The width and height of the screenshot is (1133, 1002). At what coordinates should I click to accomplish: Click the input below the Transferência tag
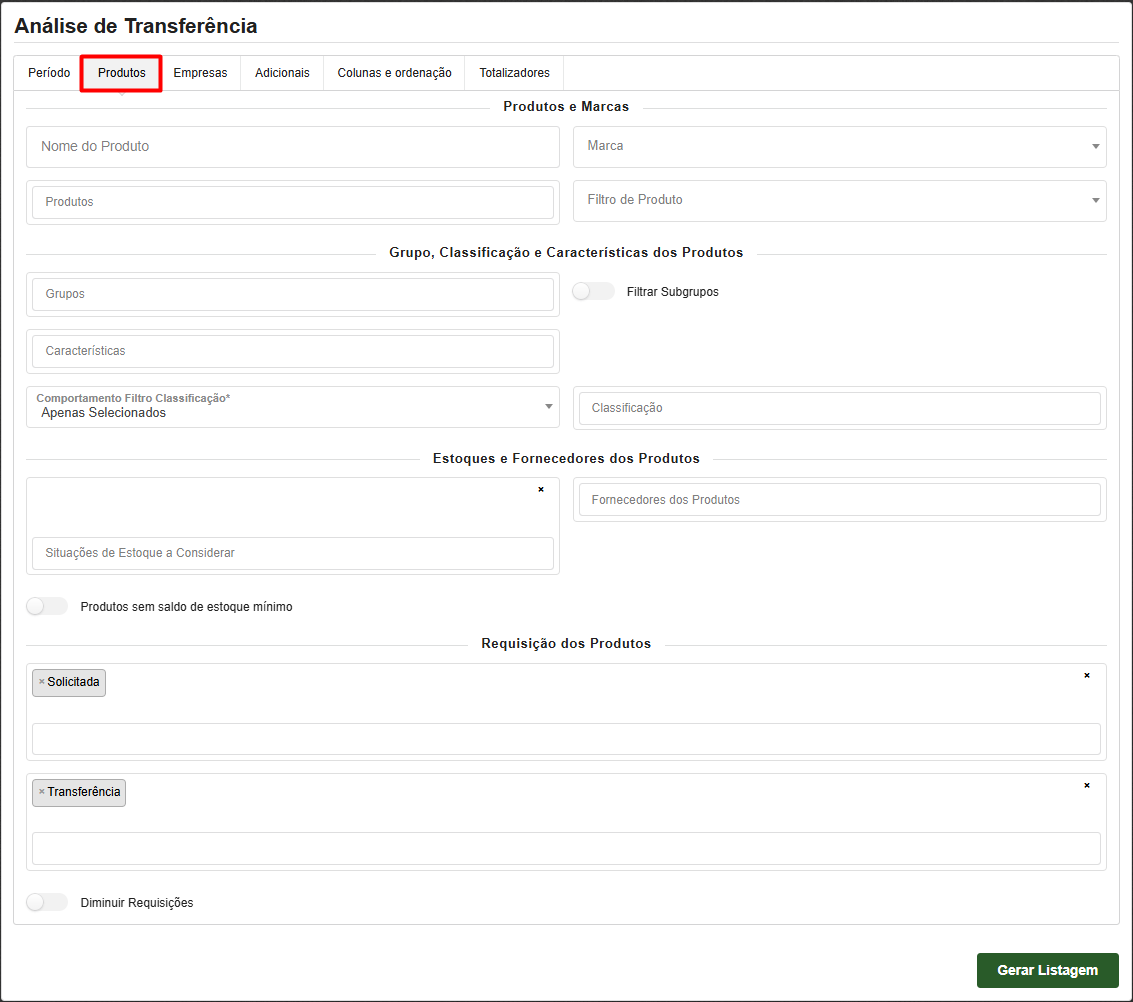pos(566,849)
